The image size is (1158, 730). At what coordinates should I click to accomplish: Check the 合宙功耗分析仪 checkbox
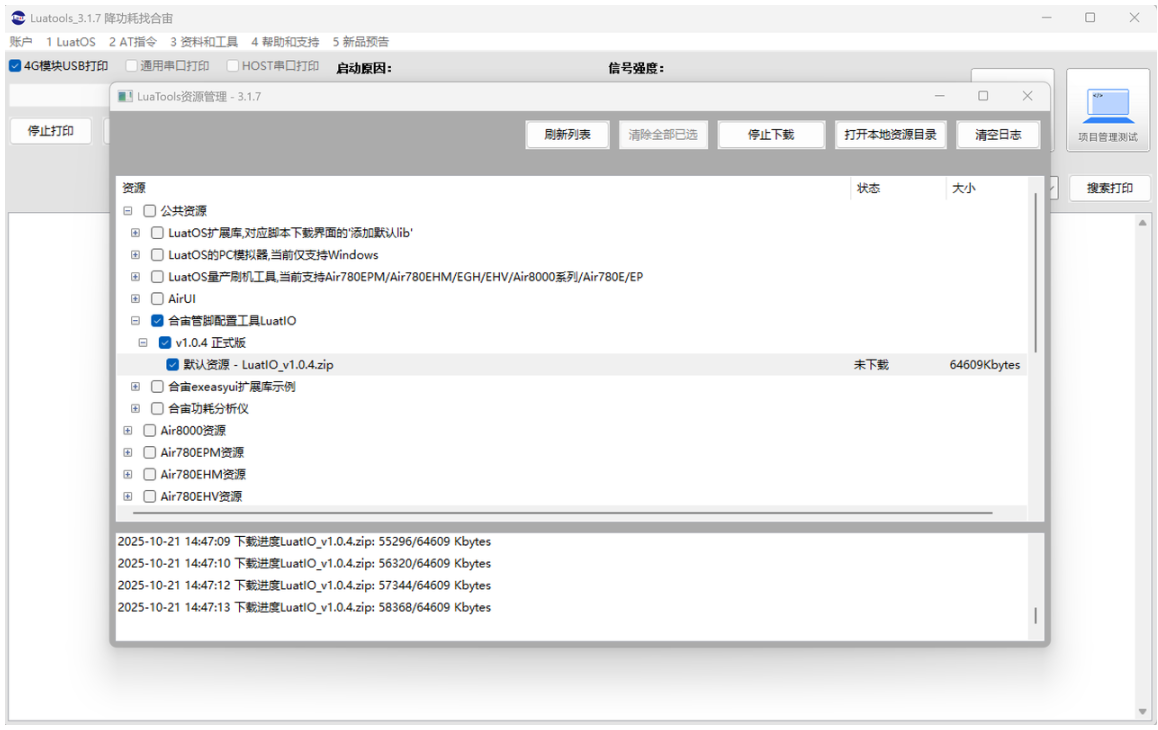(x=157, y=408)
